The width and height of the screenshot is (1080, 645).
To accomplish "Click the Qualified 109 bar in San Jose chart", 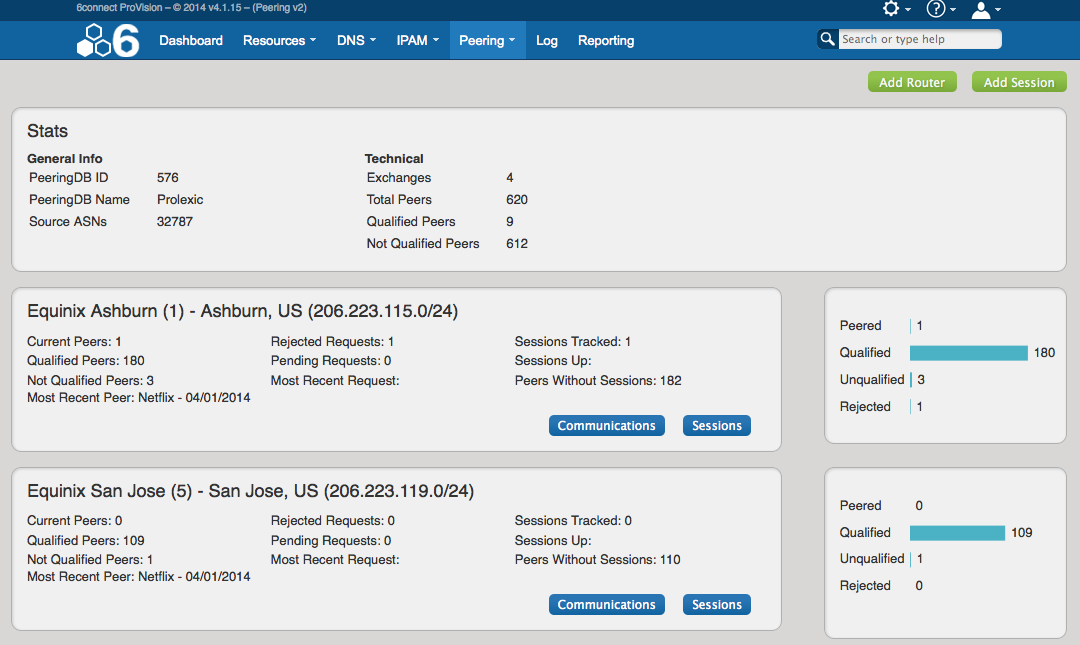I will click(x=957, y=533).
